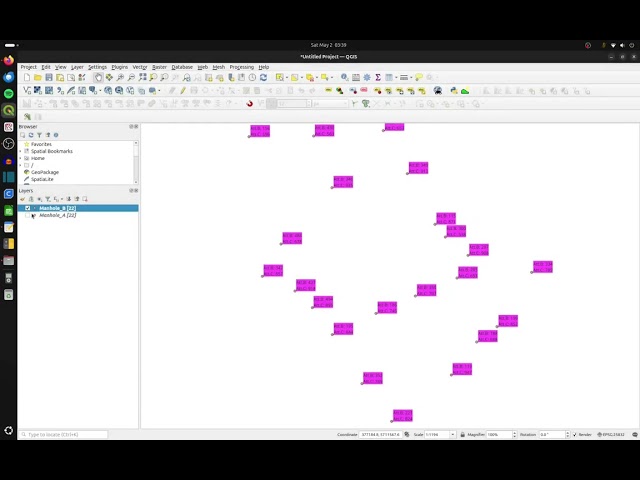Image resolution: width=640 pixels, height=480 pixels.
Task: Create a new project with the blank page icon
Action: point(27,77)
